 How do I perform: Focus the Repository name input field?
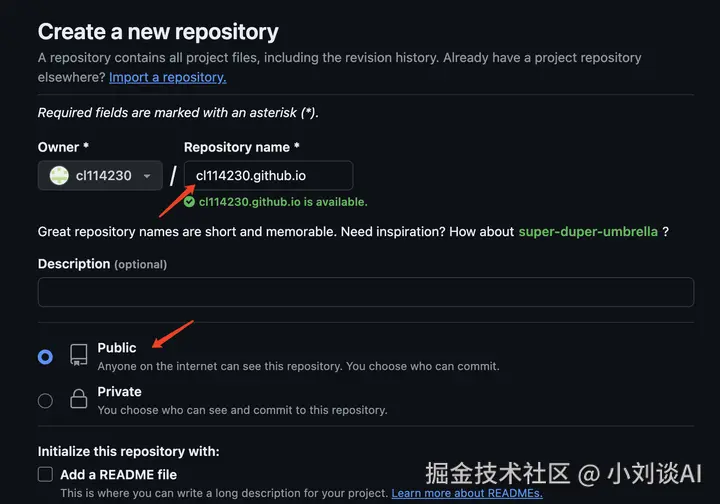[269, 175]
